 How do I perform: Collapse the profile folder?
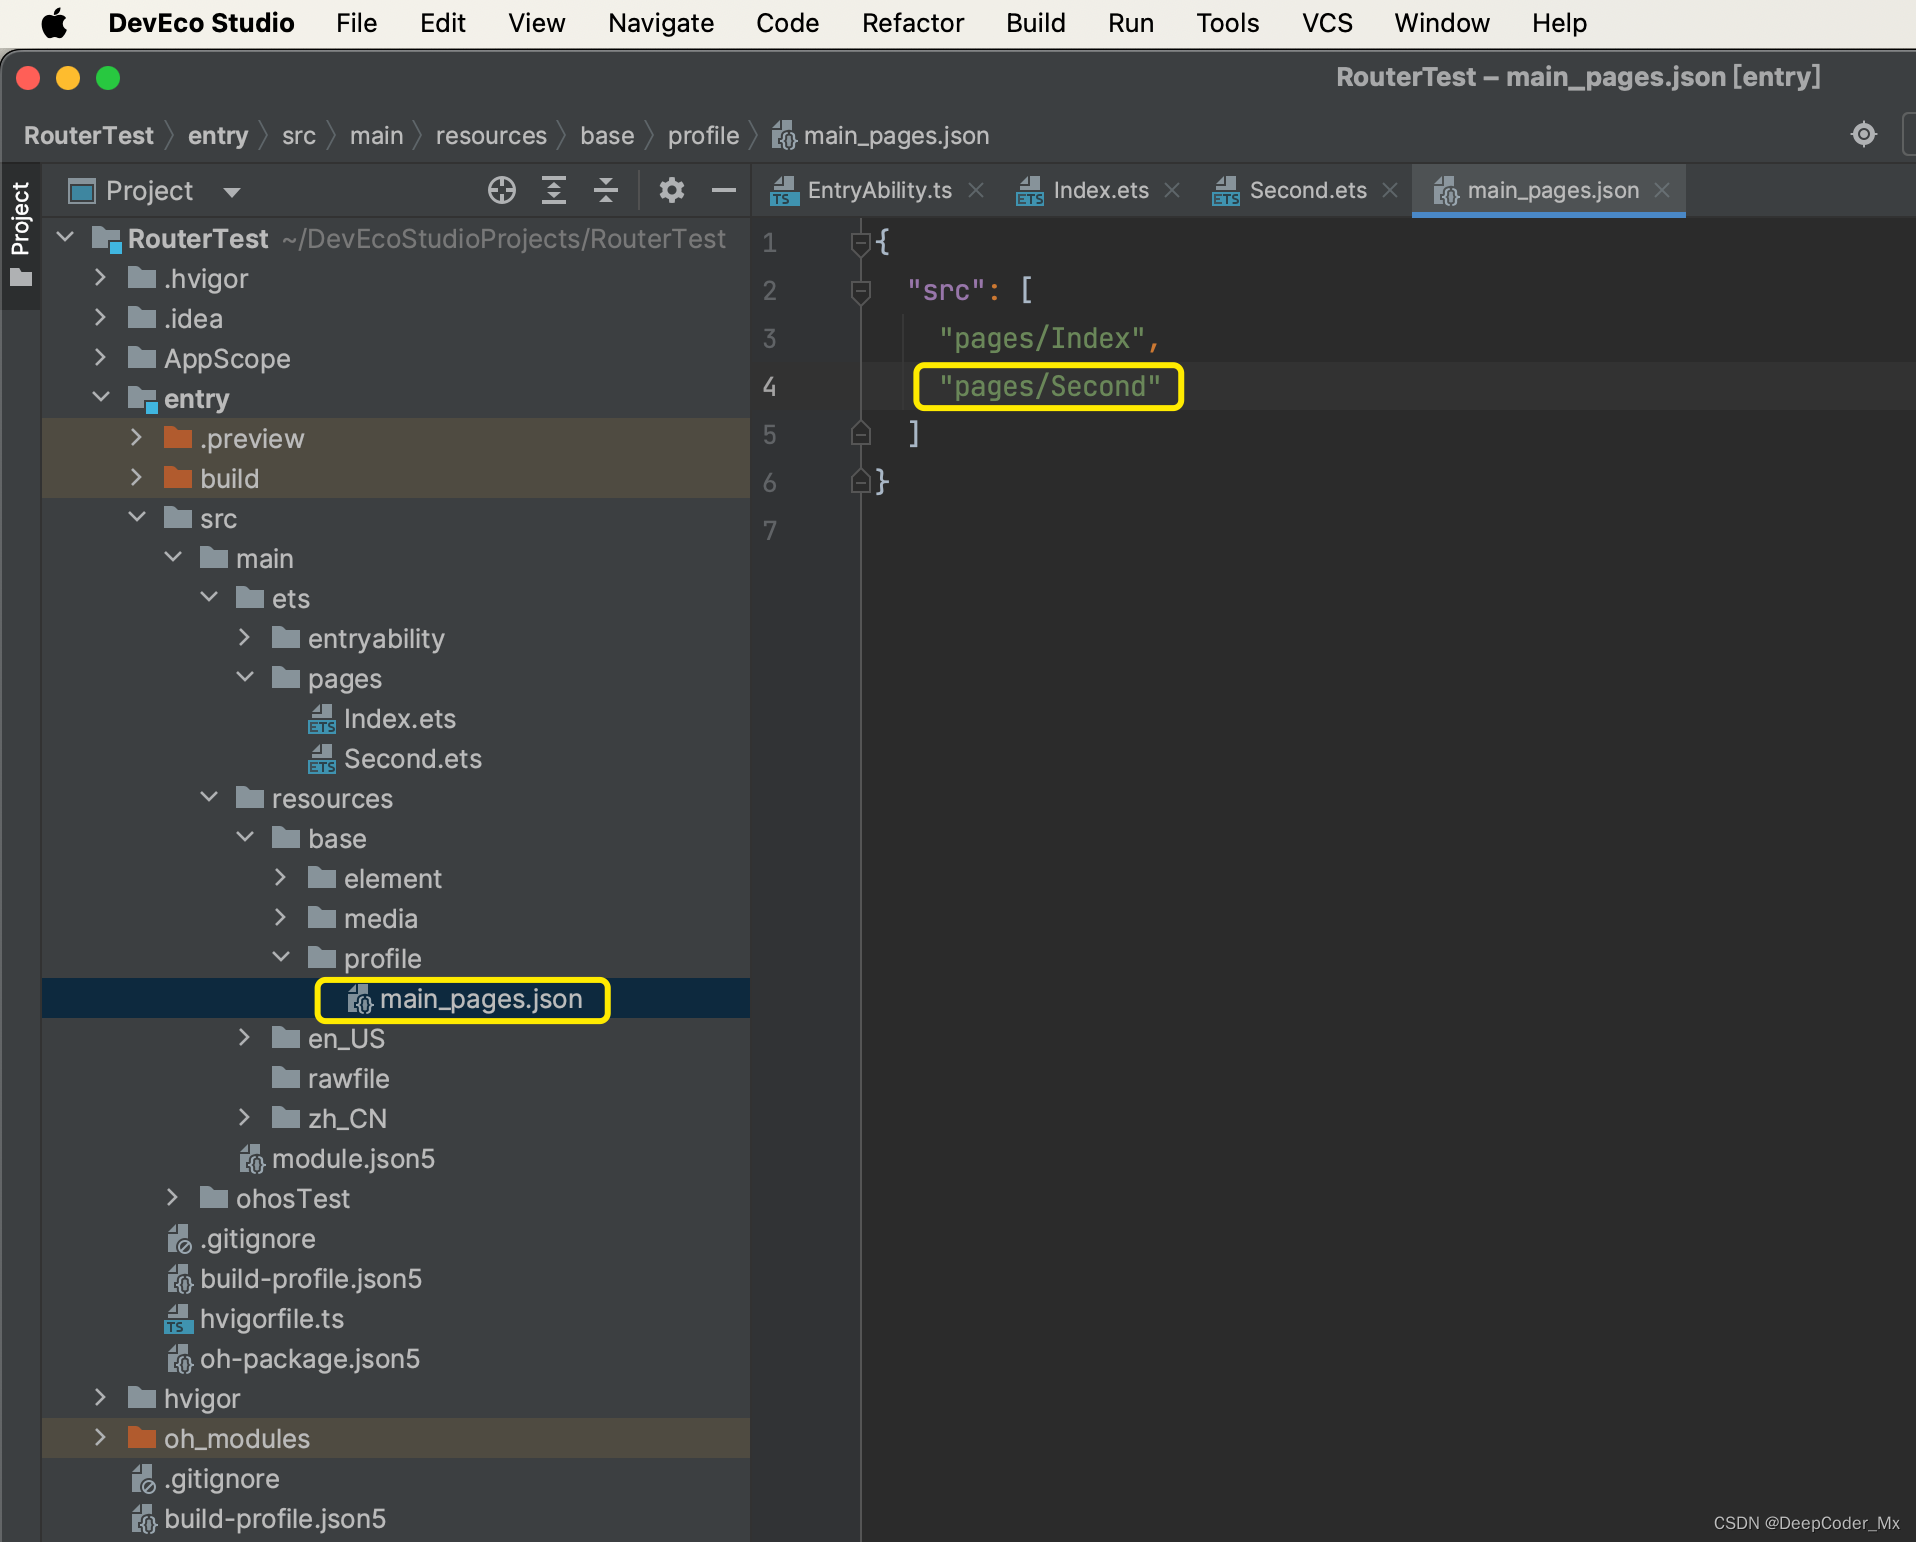[x=280, y=958]
